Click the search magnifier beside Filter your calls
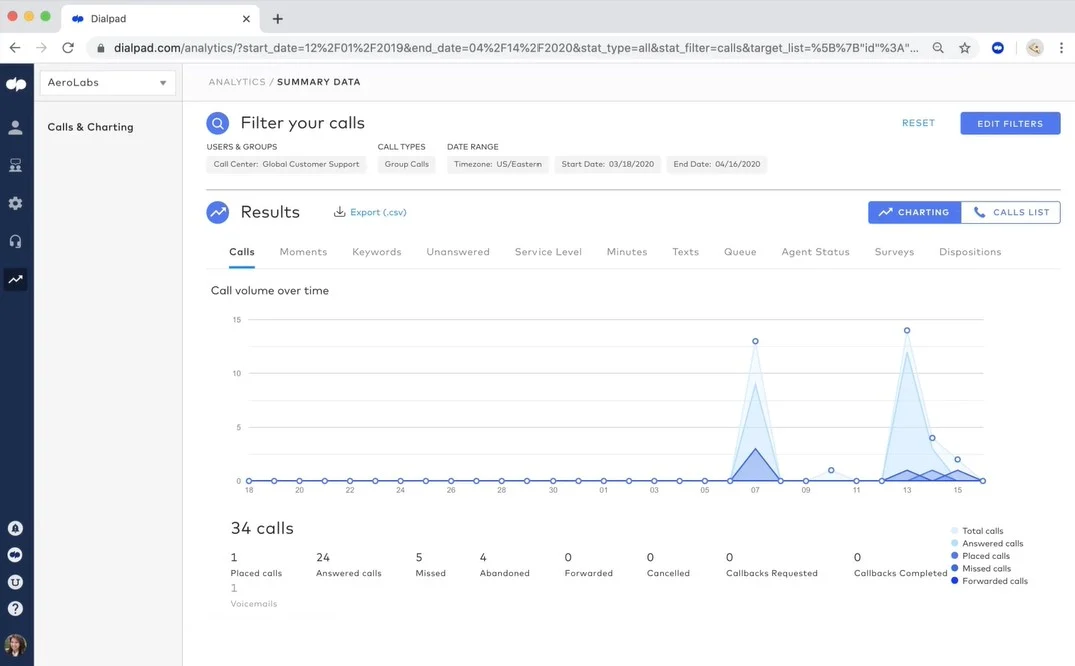Screen dimensions: 1075x666 click(x=217, y=123)
